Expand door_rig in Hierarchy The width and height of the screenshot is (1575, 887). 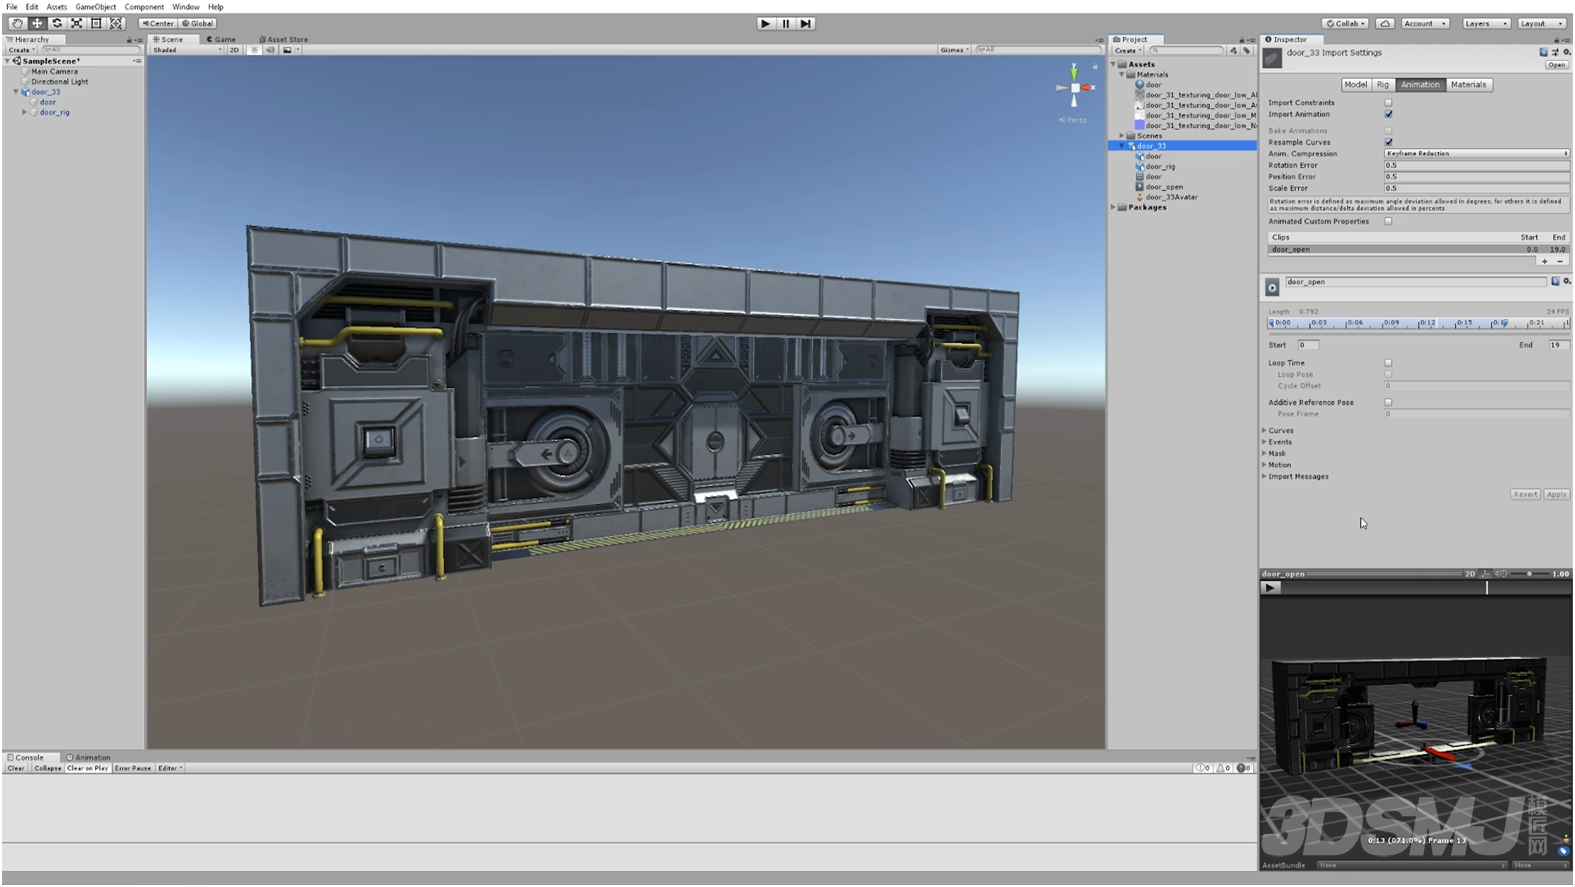[x=24, y=112]
